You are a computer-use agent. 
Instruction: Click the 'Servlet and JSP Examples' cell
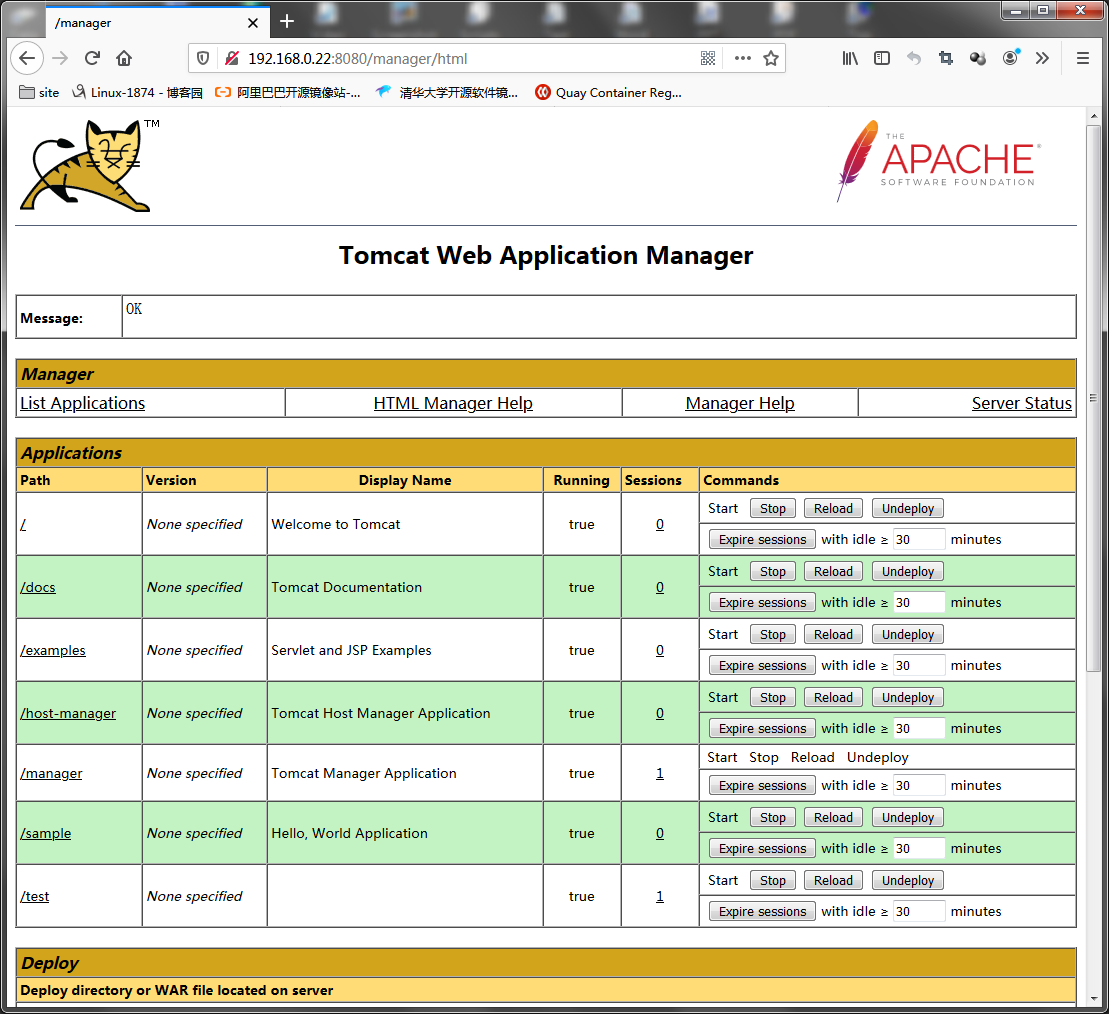pyautogui.click(x=405, y=650)
